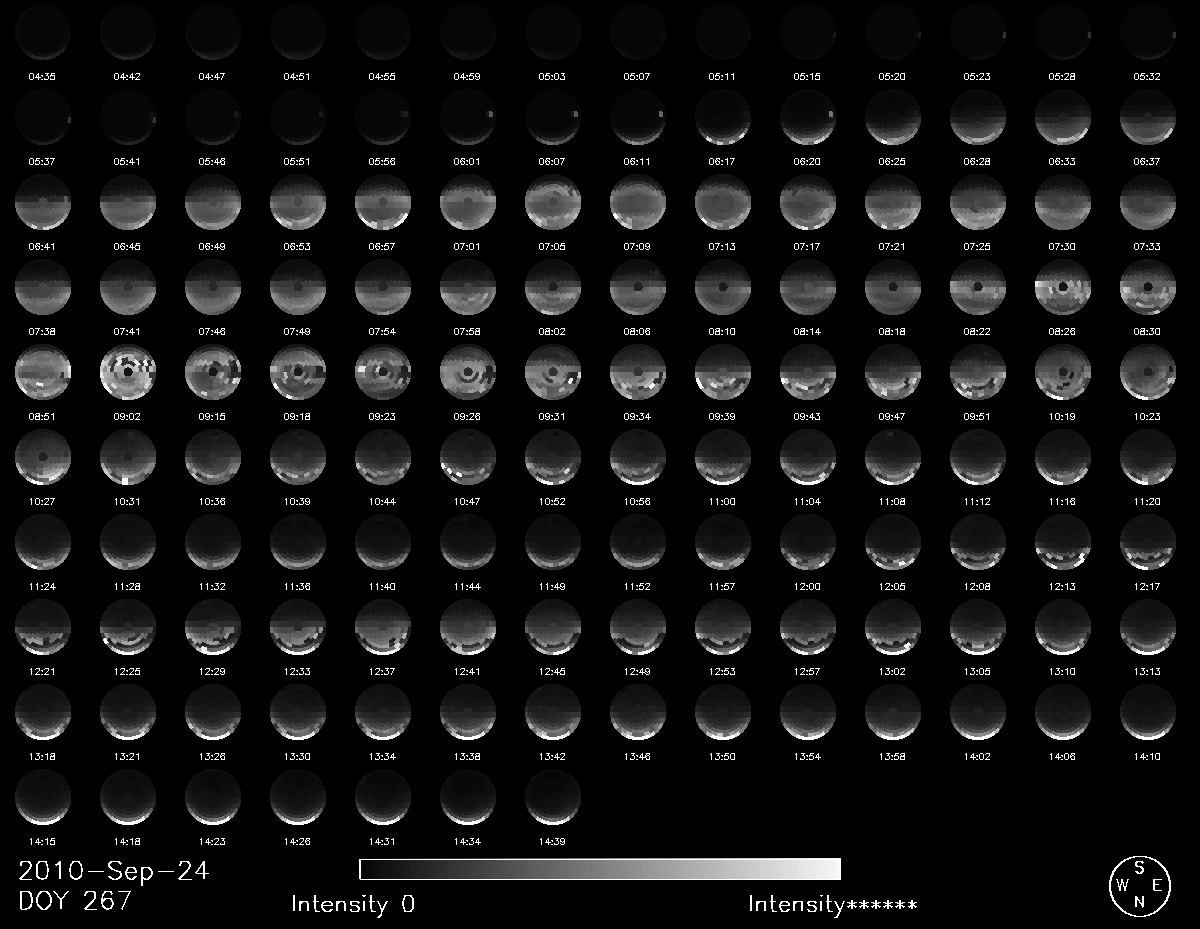Open the sky image above 09:15

pos(213,373)
